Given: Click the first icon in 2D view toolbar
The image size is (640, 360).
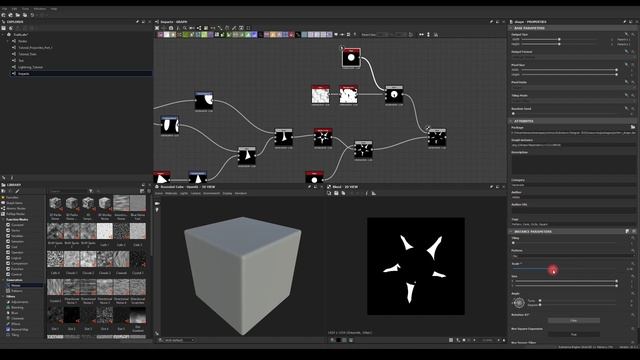Looking at the screenshot, I should click(329, 193).
